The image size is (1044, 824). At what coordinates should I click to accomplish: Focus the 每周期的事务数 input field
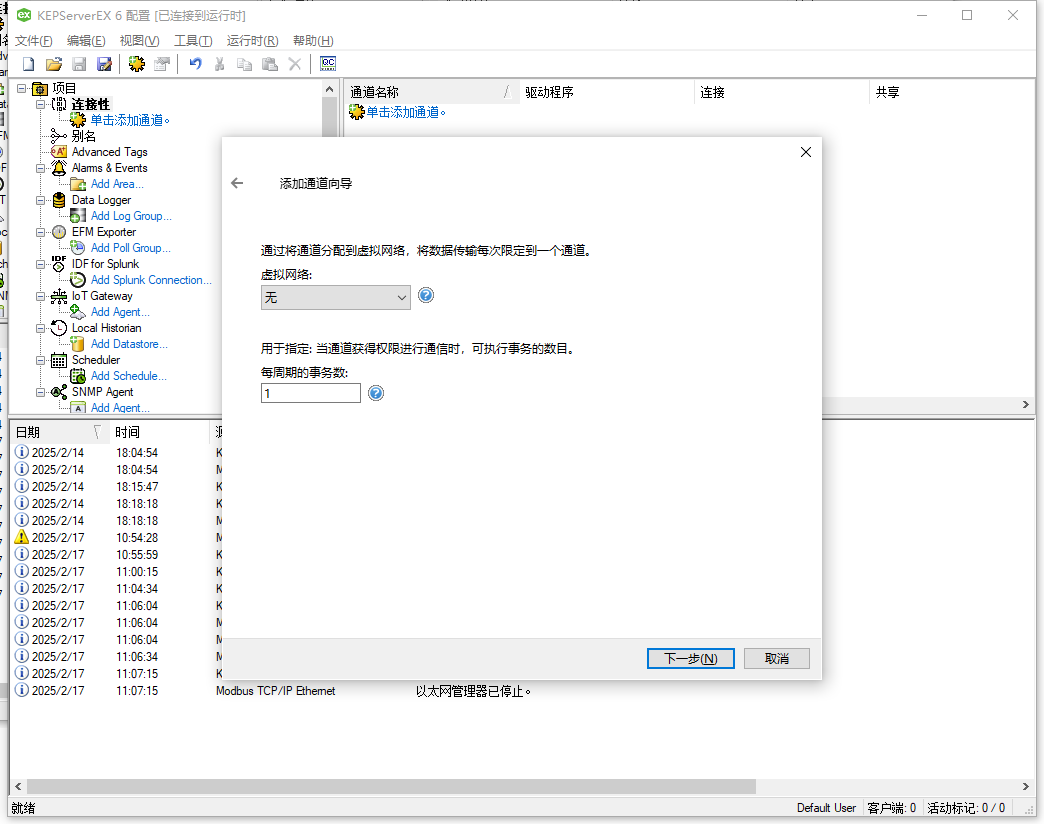[x=311, y=393]
